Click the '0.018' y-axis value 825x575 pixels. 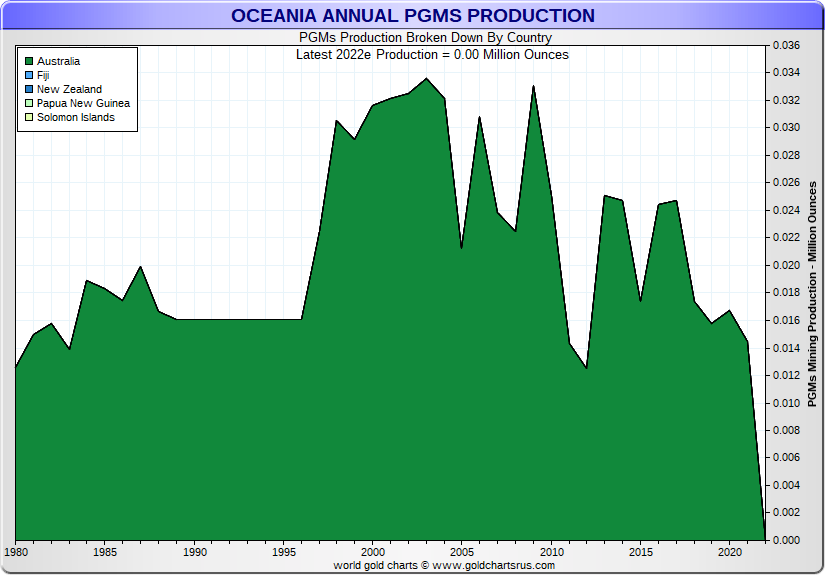(786, 292)
